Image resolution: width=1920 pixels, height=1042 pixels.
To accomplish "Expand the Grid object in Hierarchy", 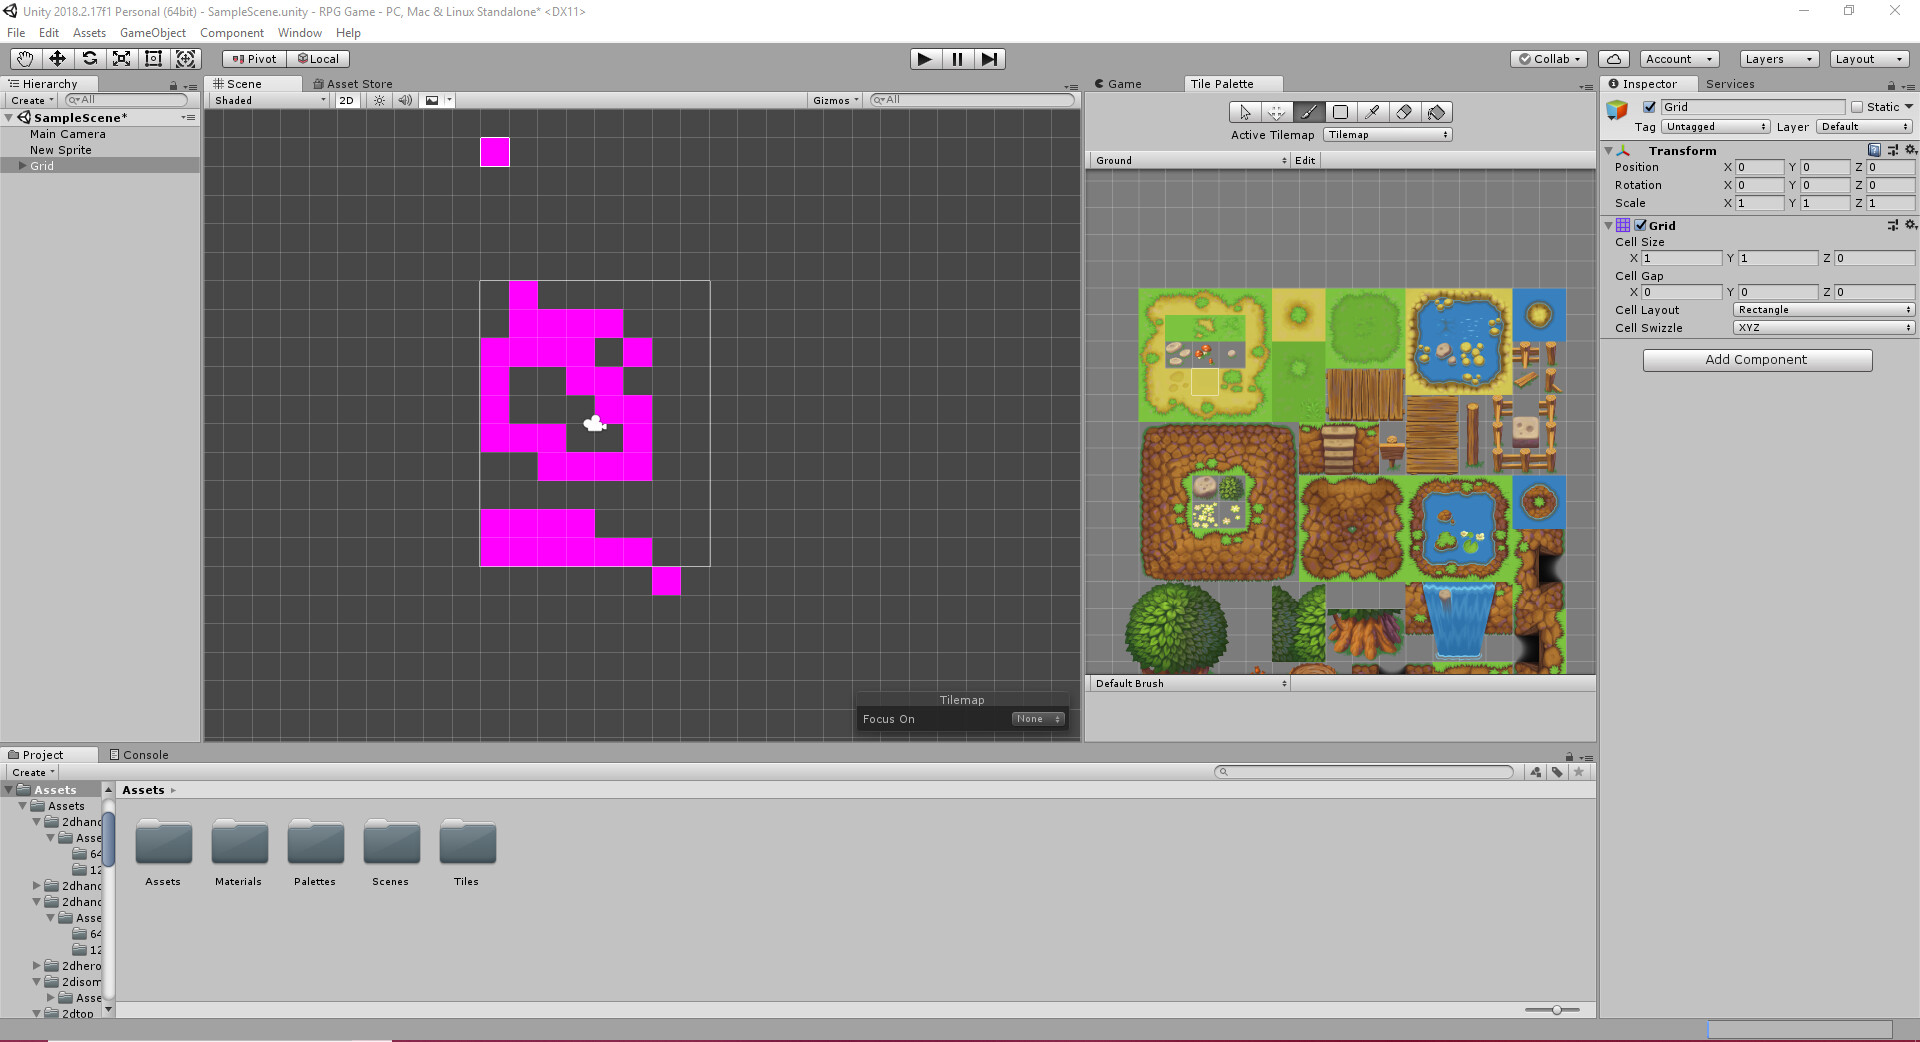I will [22, 166].
